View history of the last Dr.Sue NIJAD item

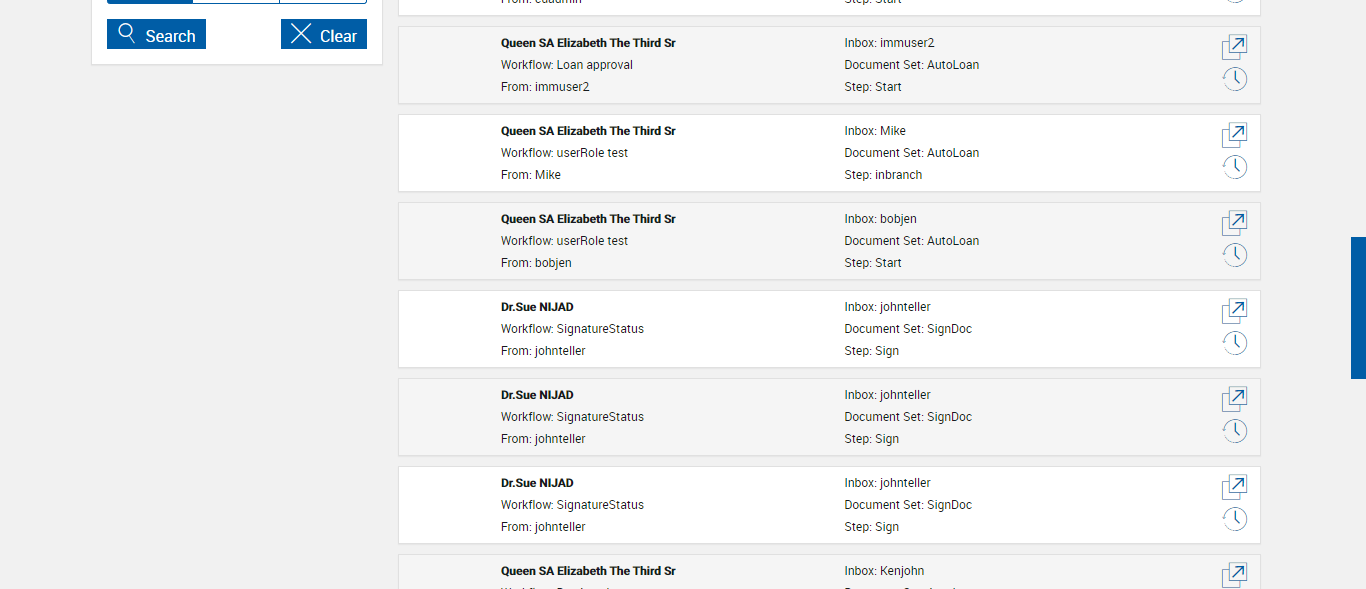pyautogui.click(x=1234, y=519)
